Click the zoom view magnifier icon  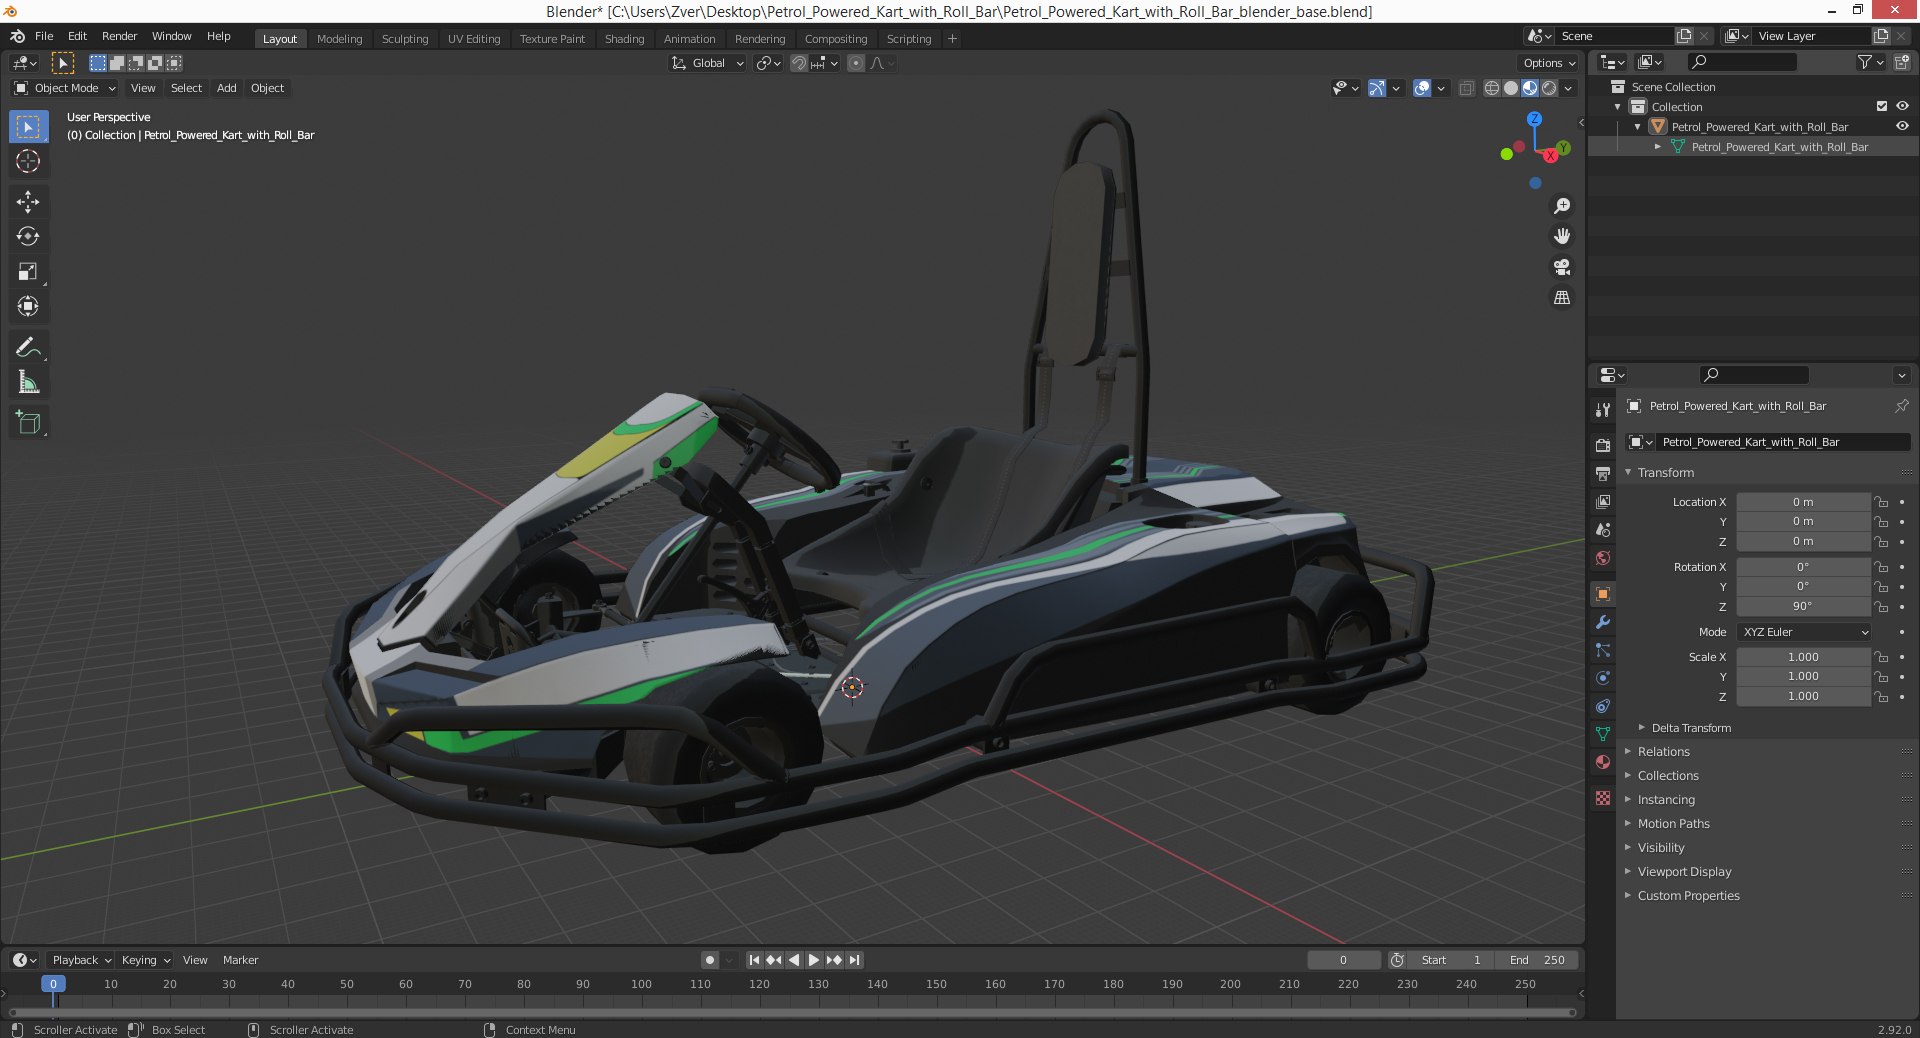pos(1562,206)
